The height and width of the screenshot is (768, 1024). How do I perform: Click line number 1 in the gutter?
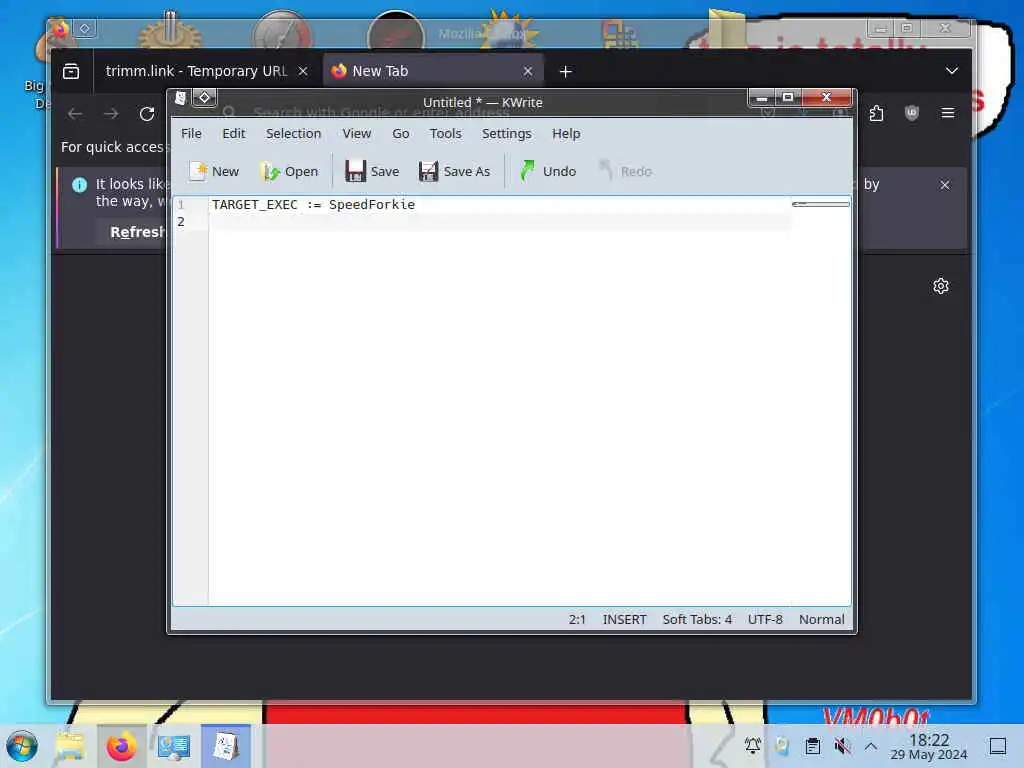(181, 204)
